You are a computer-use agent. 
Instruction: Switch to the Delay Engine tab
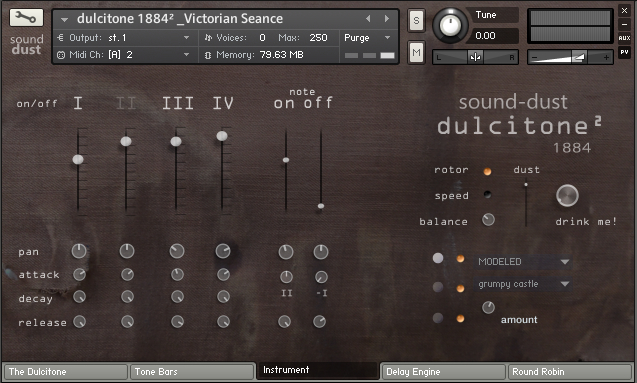444,372
